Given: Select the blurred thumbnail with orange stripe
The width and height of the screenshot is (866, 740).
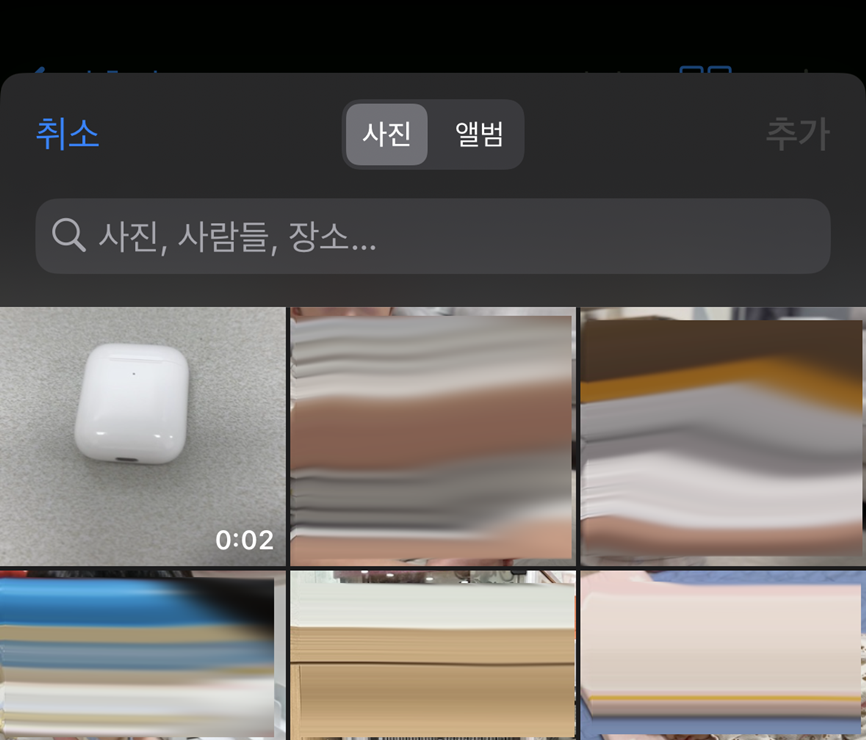Looking at the screenshot, I should (x=723, y=436).
